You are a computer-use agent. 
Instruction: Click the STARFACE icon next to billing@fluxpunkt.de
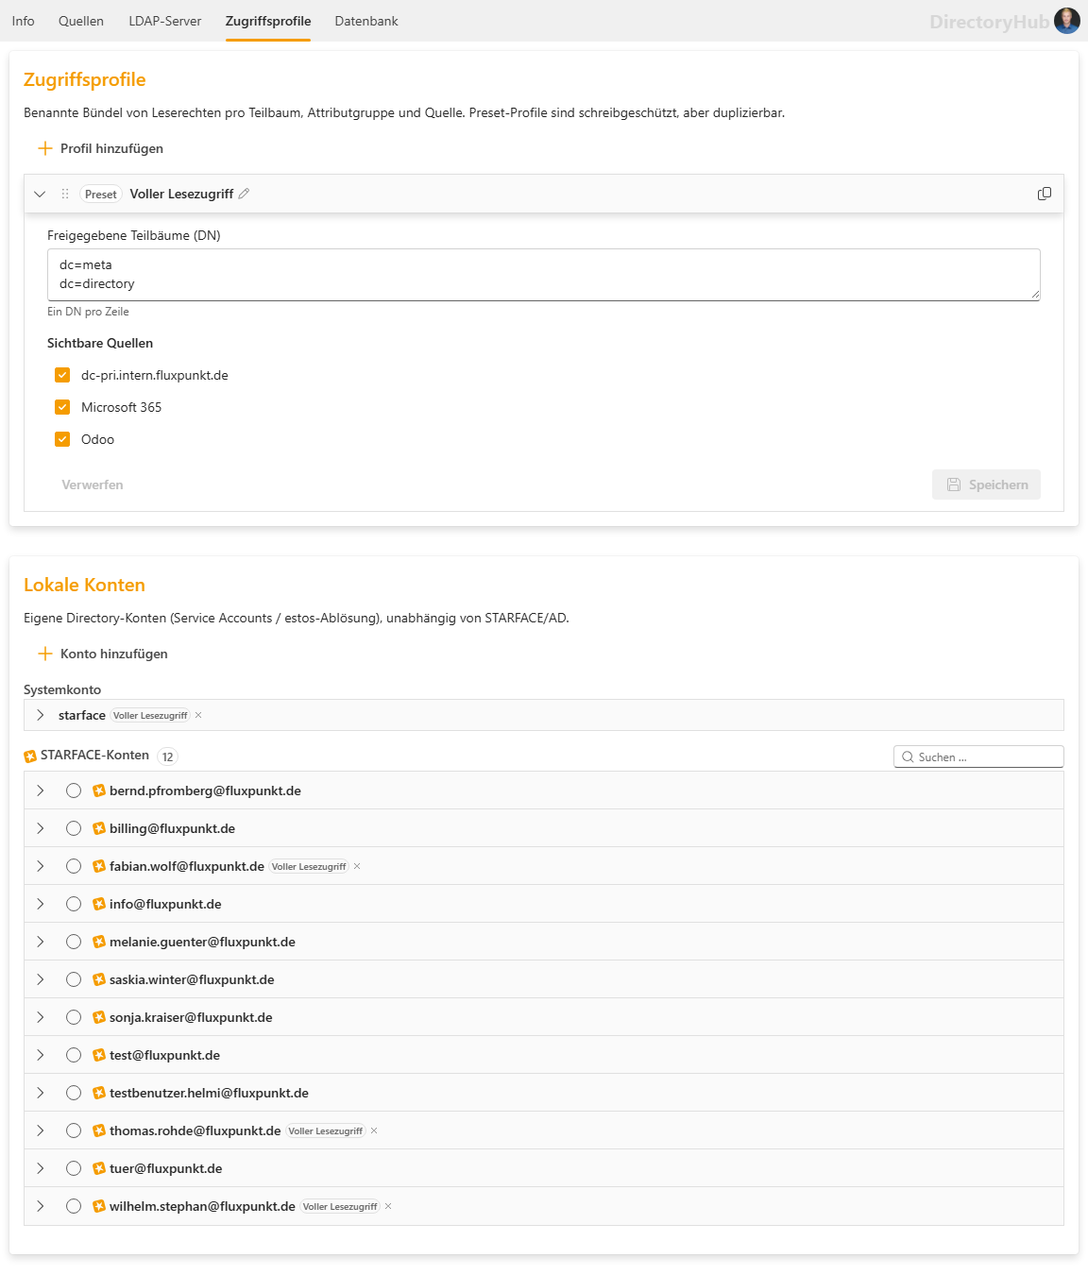pos(99,828)
